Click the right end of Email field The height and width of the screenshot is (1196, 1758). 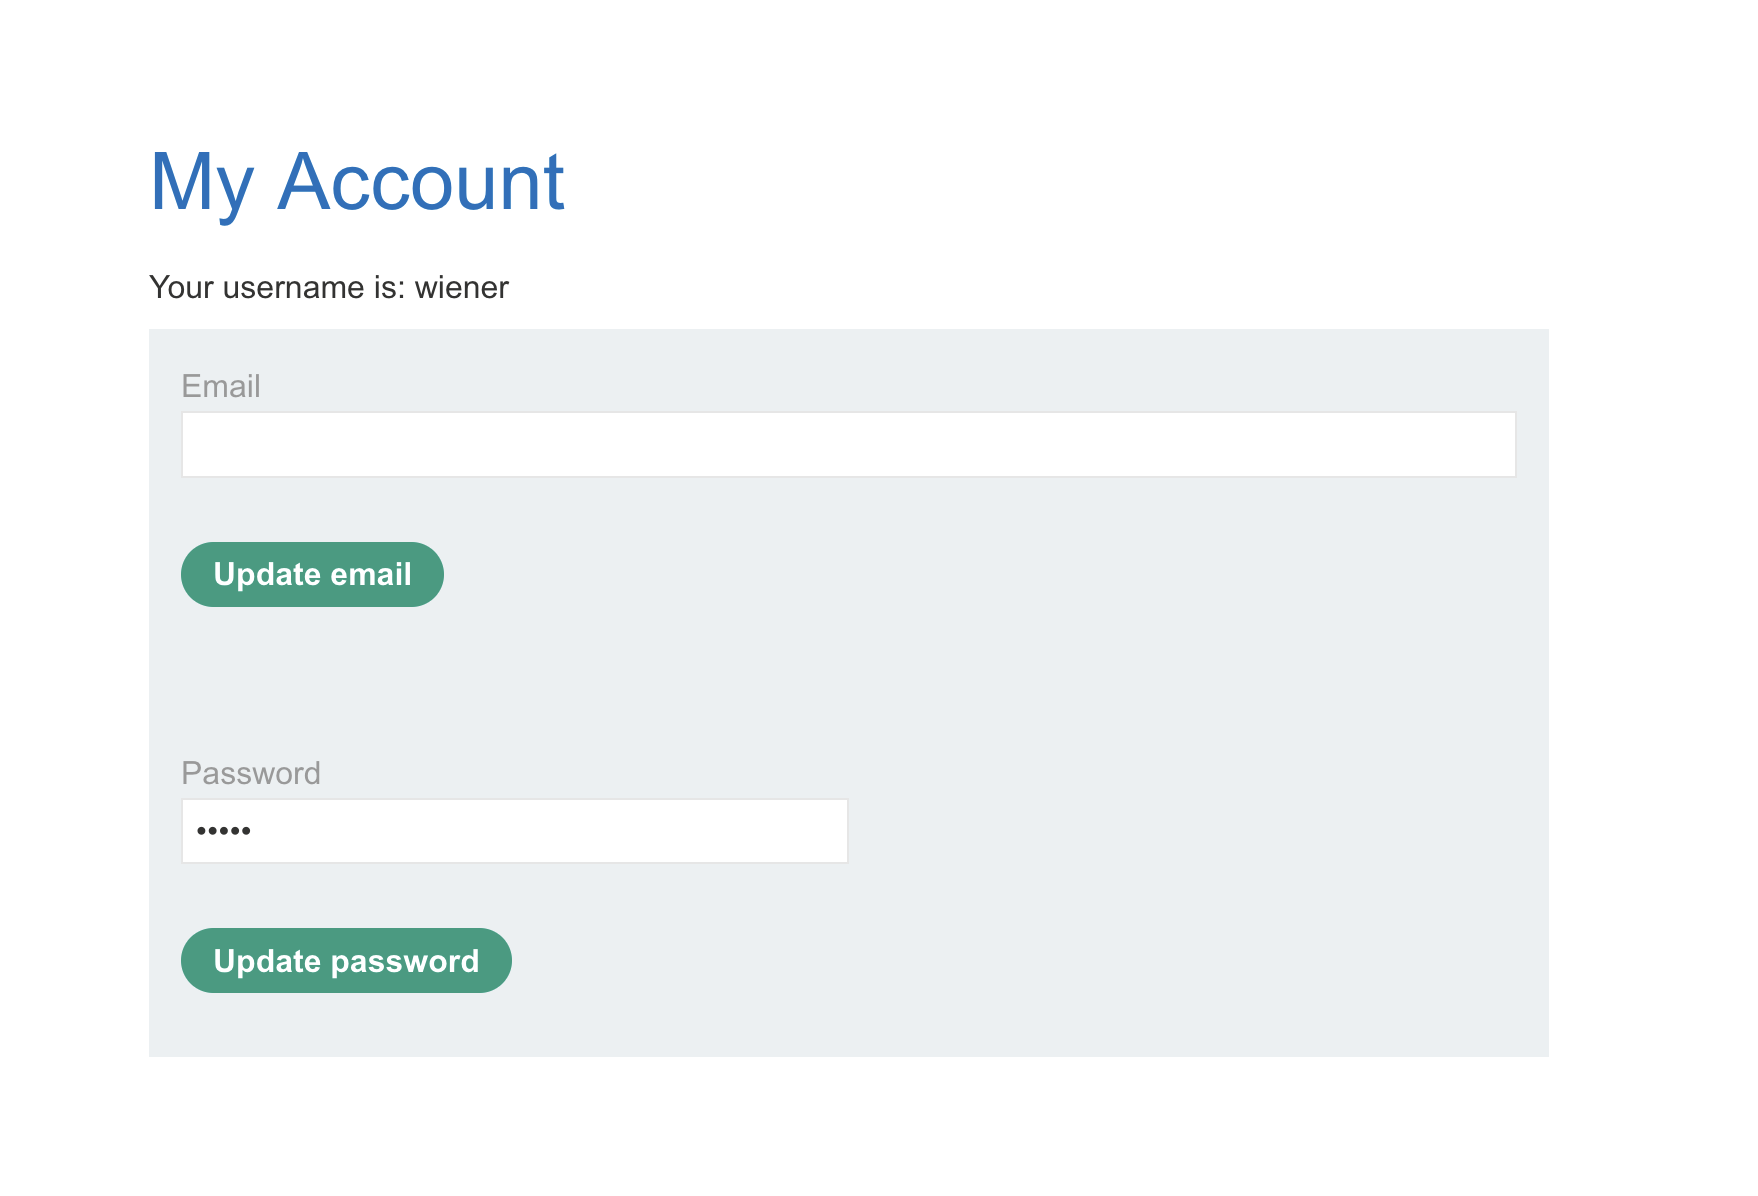pos(1480,445)
